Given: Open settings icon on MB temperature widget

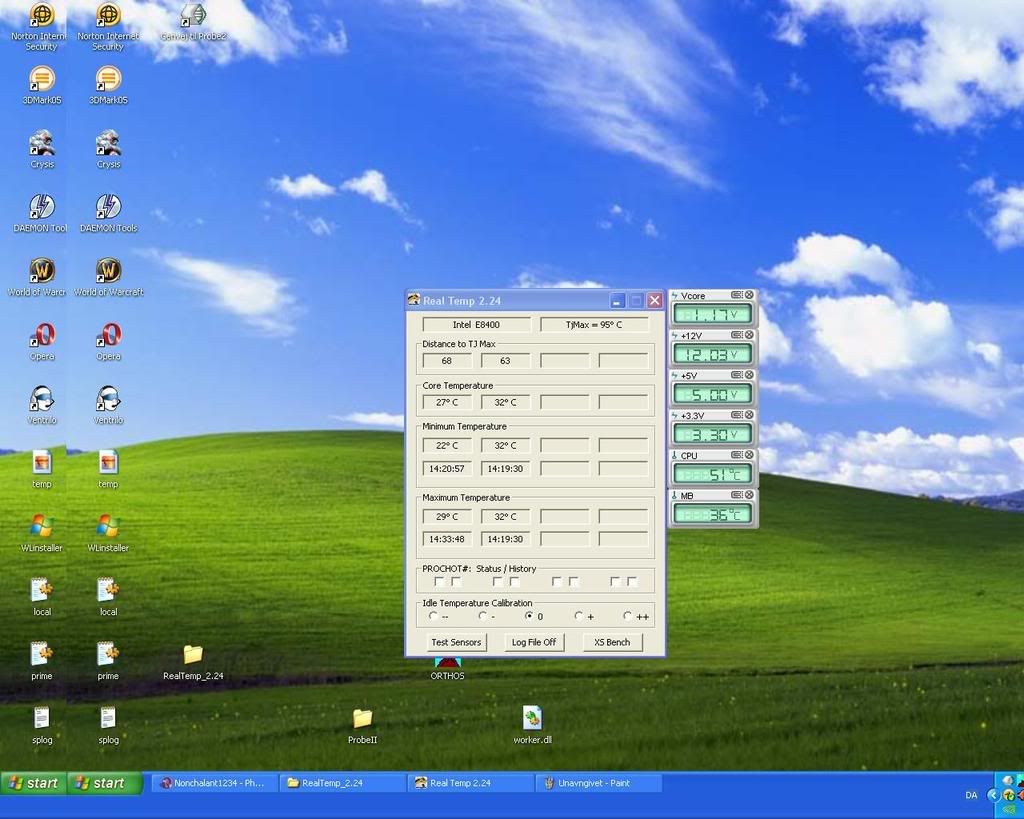Looking at the screenshot, I should pos(736,495).
